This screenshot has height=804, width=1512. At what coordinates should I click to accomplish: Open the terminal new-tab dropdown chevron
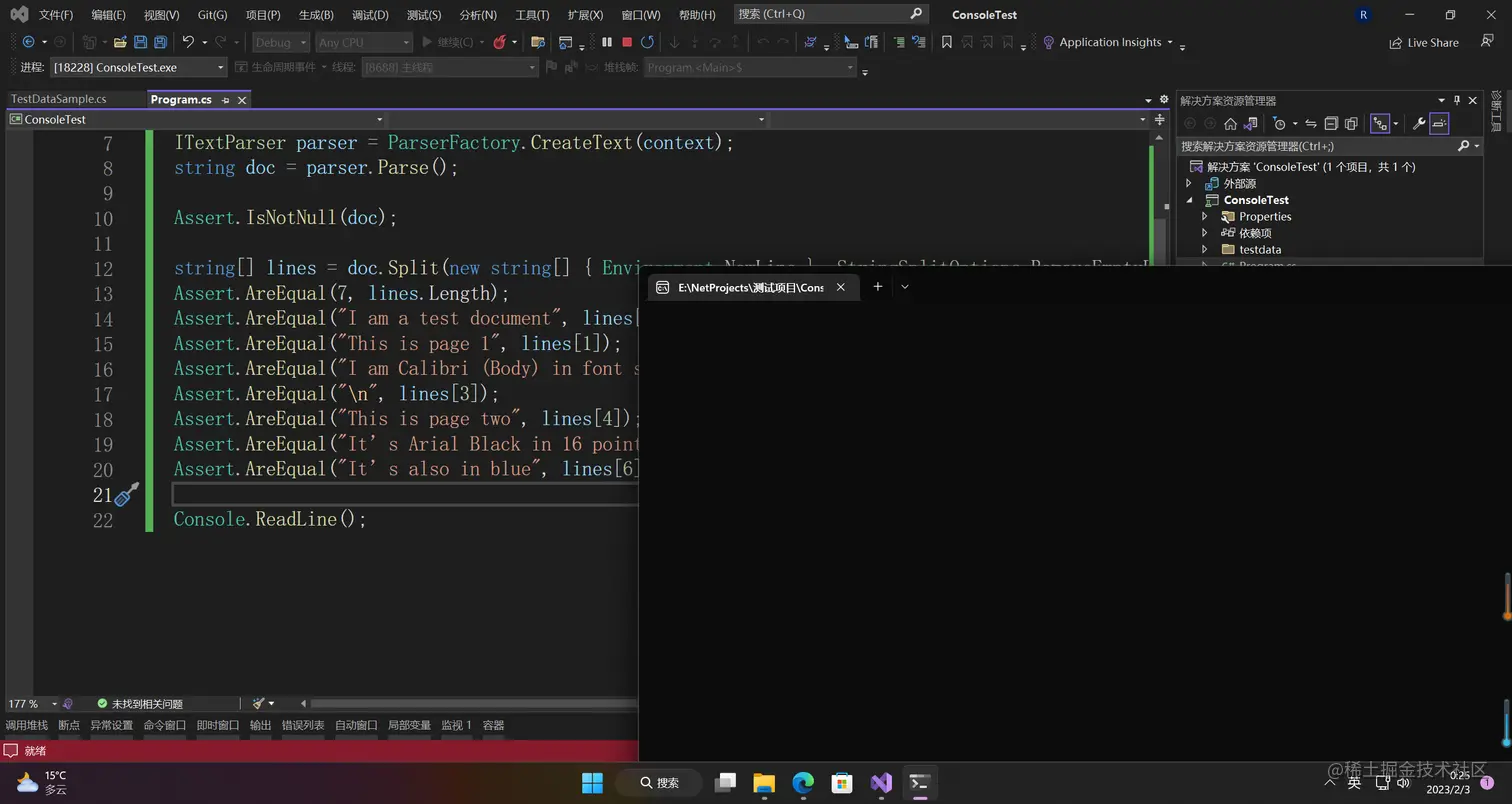pos(905,287)
